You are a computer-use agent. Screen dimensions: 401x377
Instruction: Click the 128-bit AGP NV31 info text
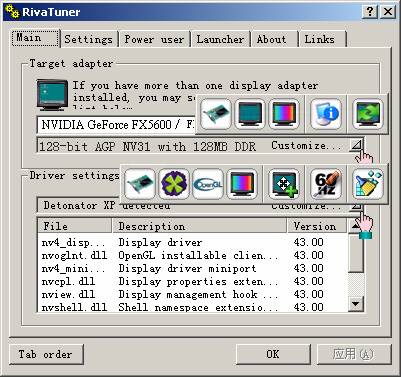pos(147,146)
